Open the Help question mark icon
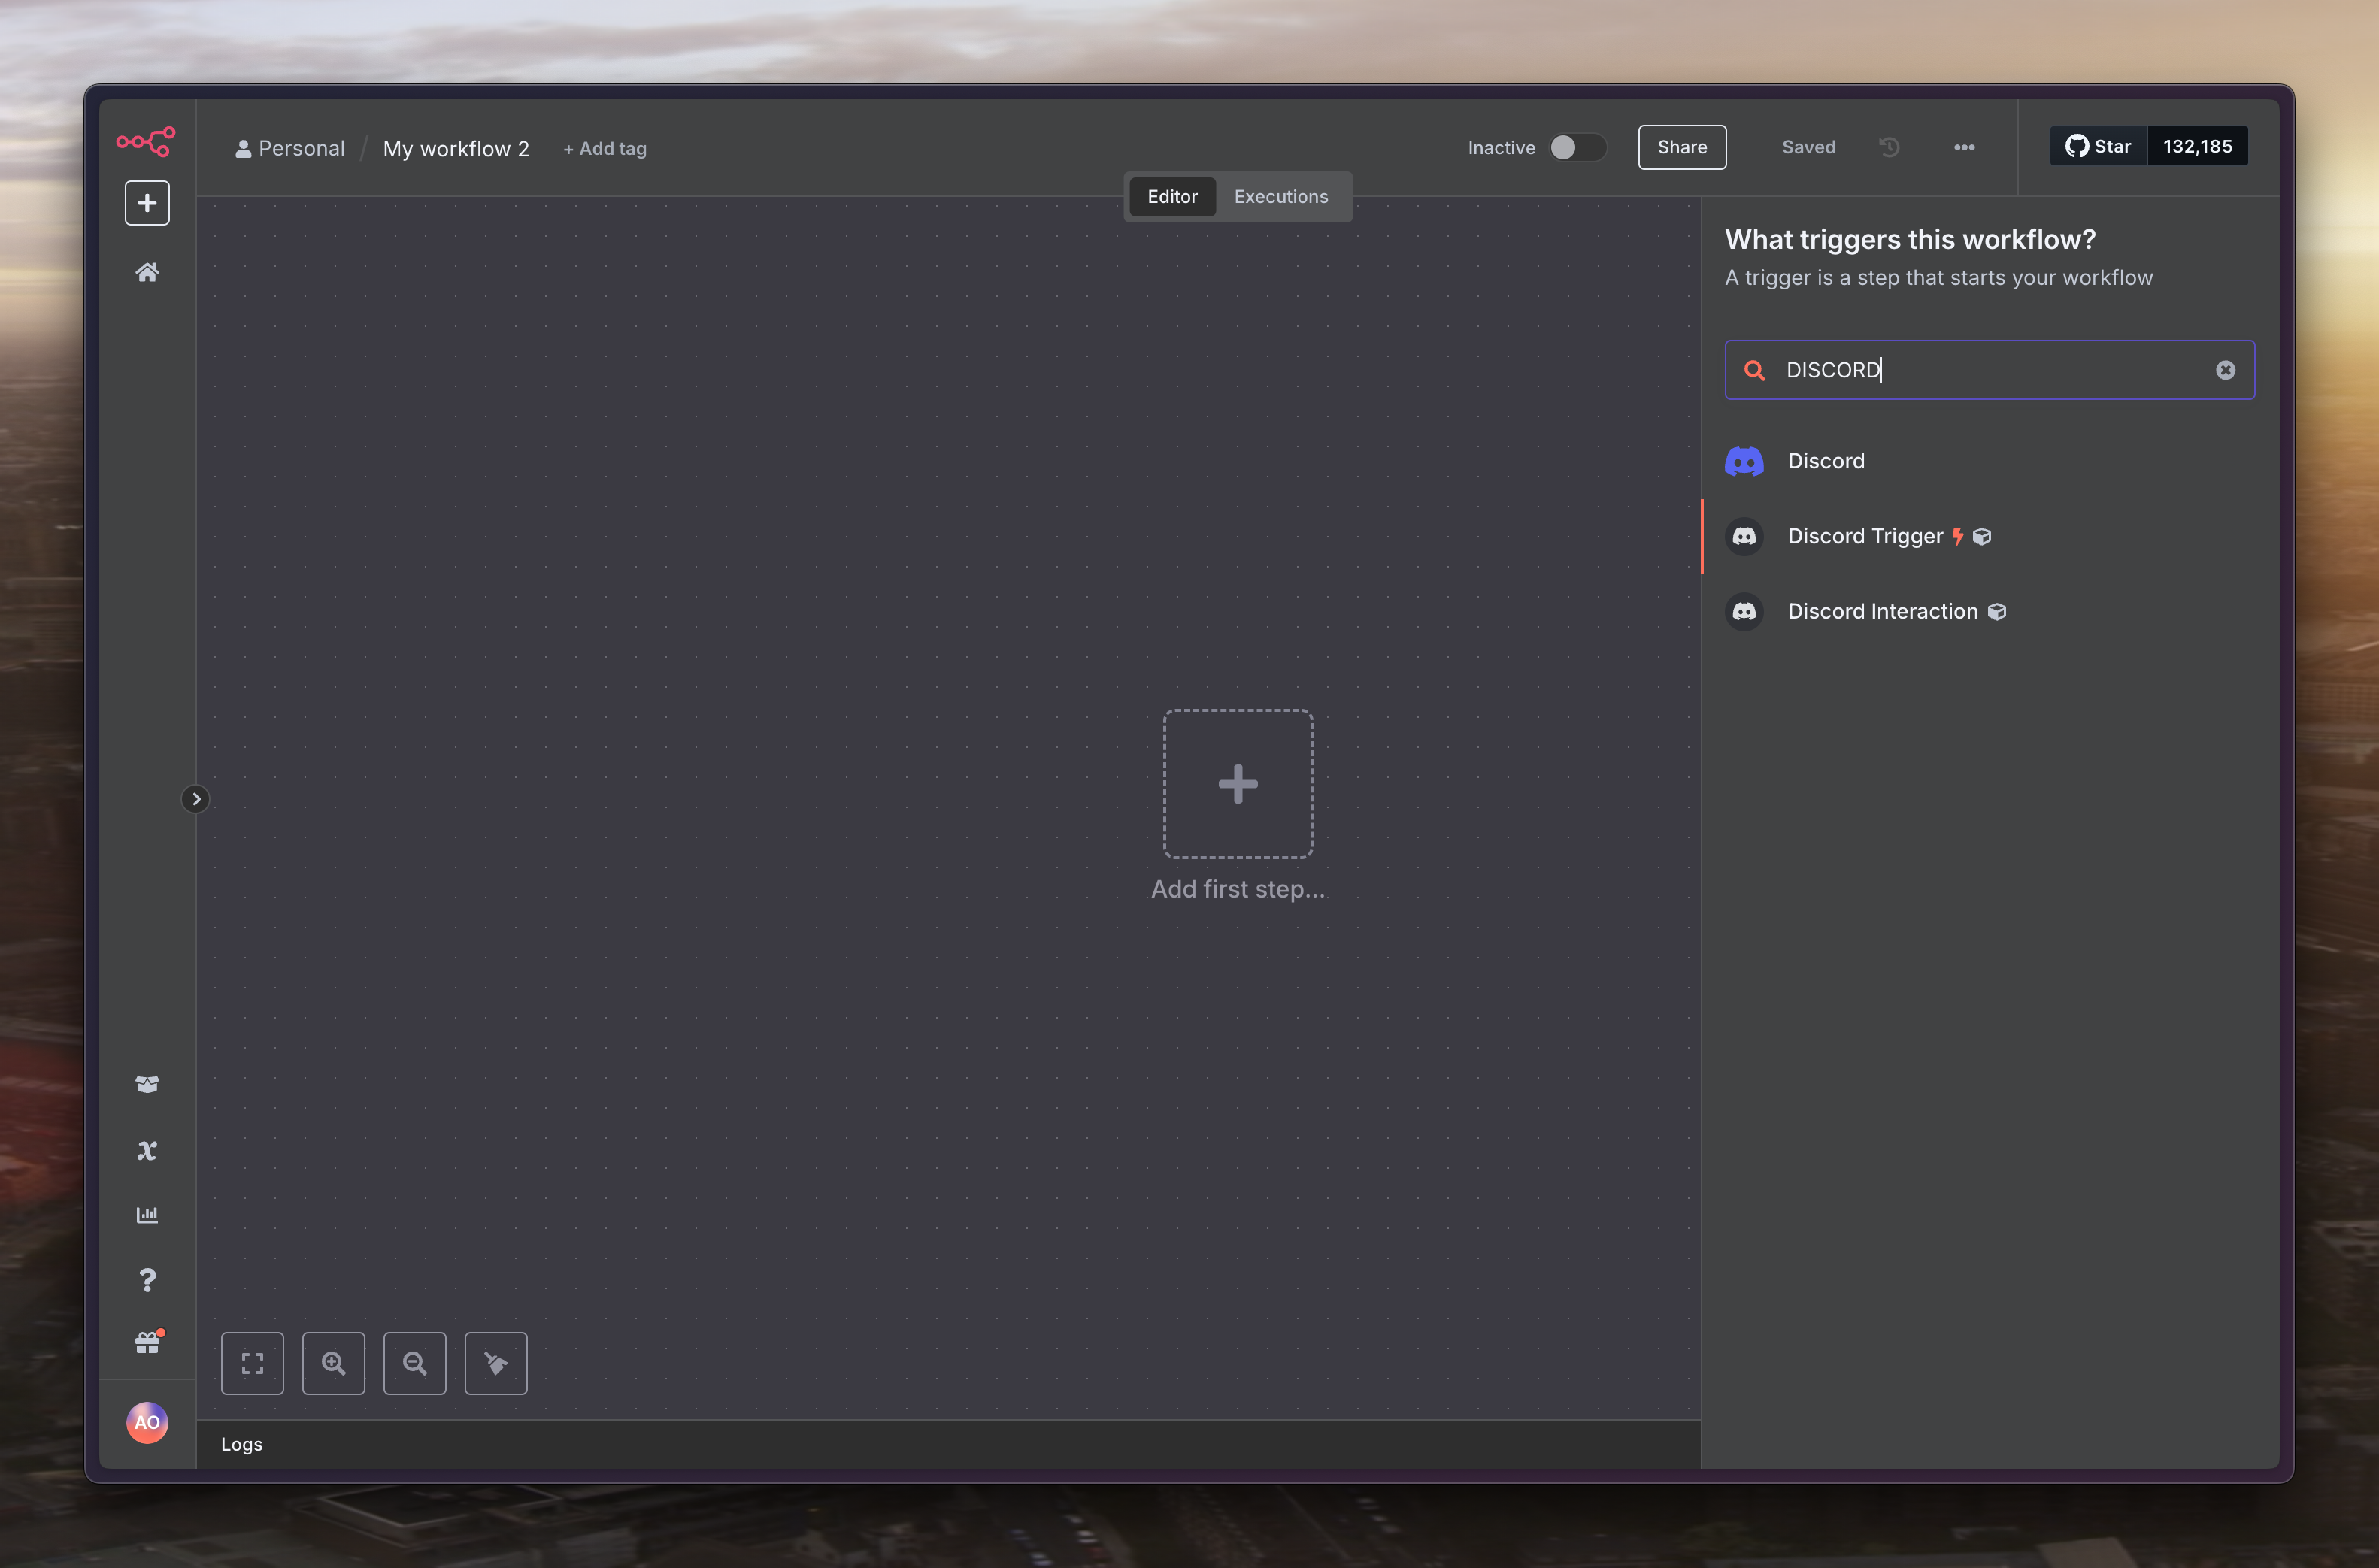The width and height of the screenshot is (2379, 1568). (x=147, y=1280)
